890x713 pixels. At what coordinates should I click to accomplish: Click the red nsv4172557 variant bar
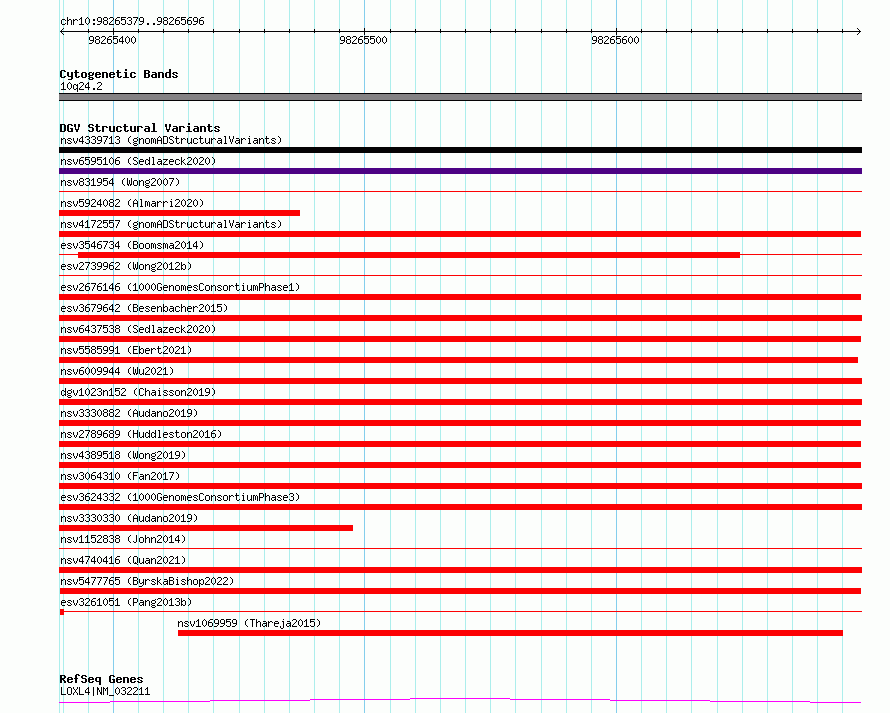(460, 234)
